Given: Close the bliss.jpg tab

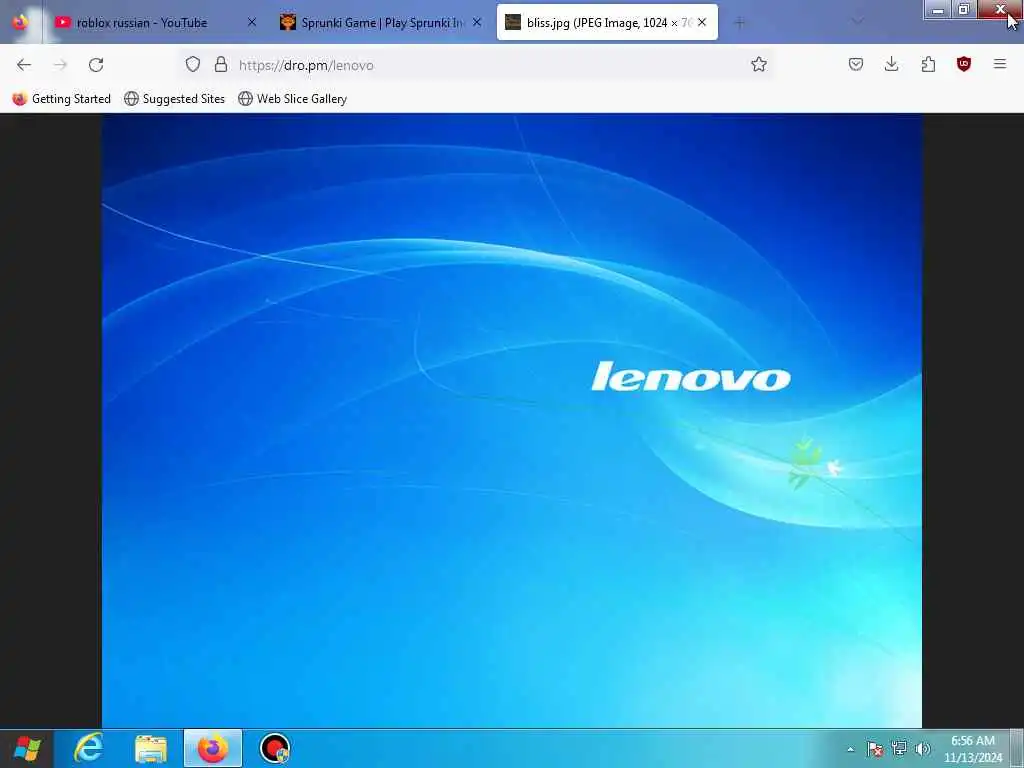Looking at the screenshot, I should click(x=702, y=23).
